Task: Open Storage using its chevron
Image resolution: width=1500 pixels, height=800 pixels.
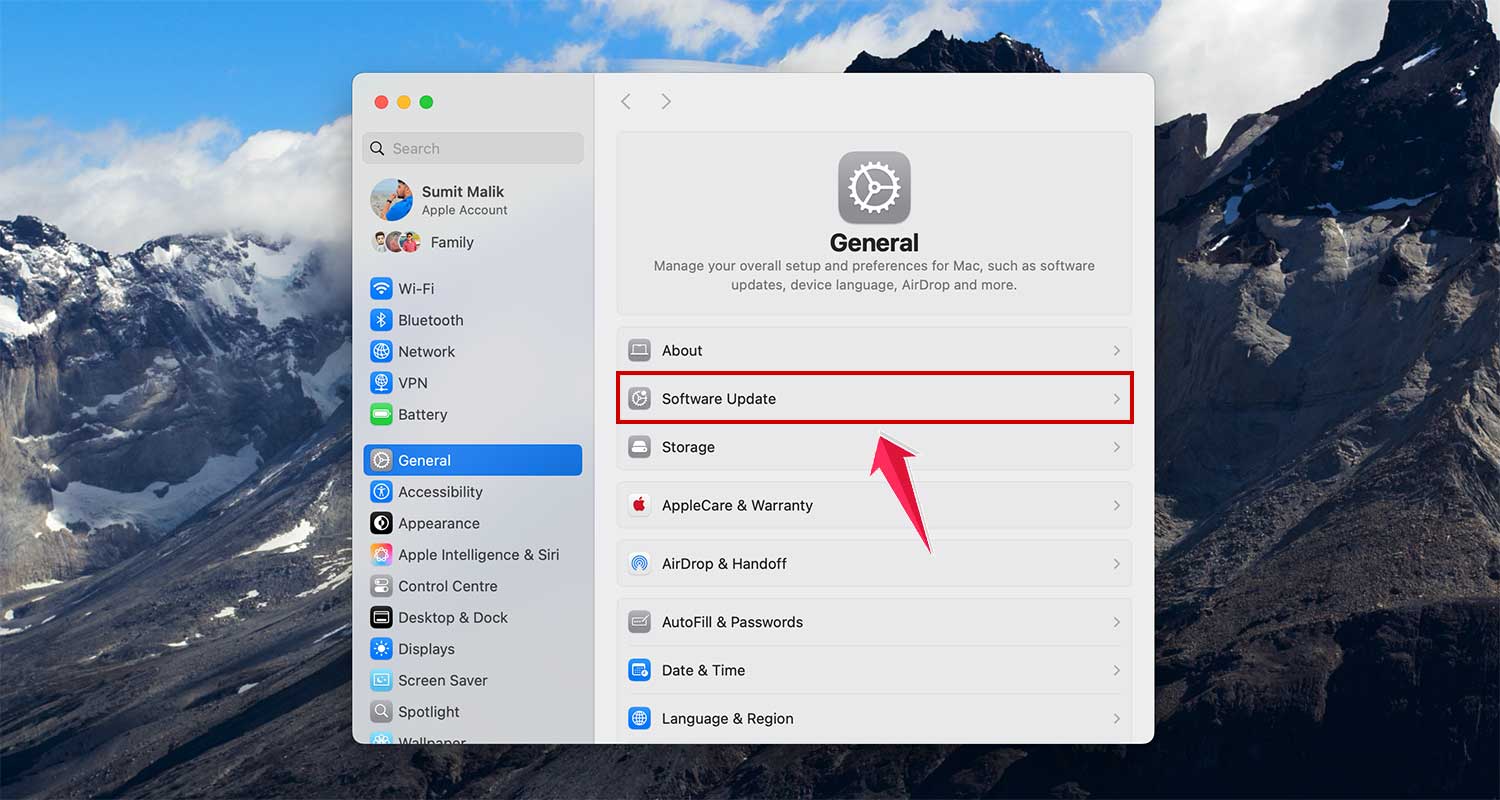Action: pyautogui.click(x=1117, y=447)
